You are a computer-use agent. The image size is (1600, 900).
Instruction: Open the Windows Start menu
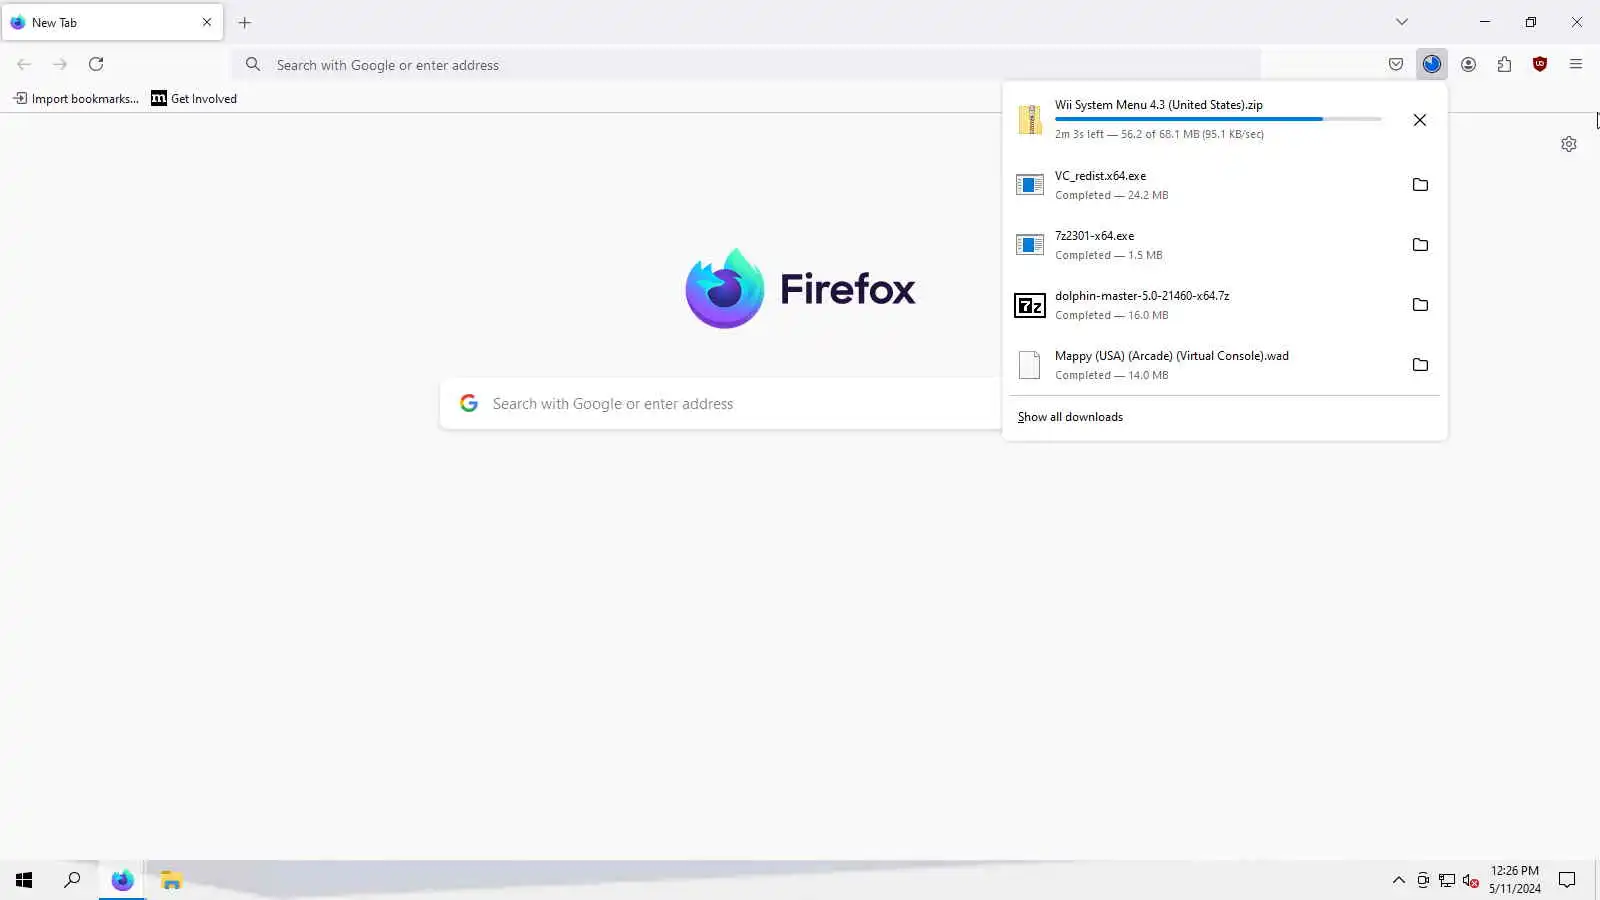(x=24, y=880)
